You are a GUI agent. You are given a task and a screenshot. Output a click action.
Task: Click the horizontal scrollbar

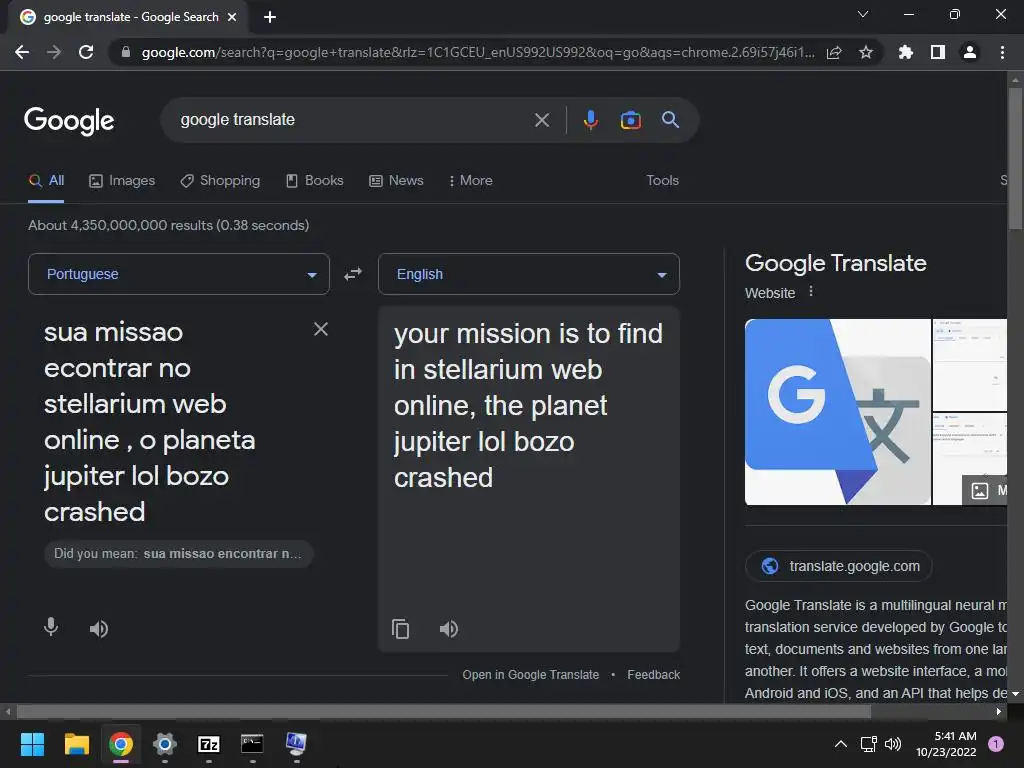tap(443, 711)
